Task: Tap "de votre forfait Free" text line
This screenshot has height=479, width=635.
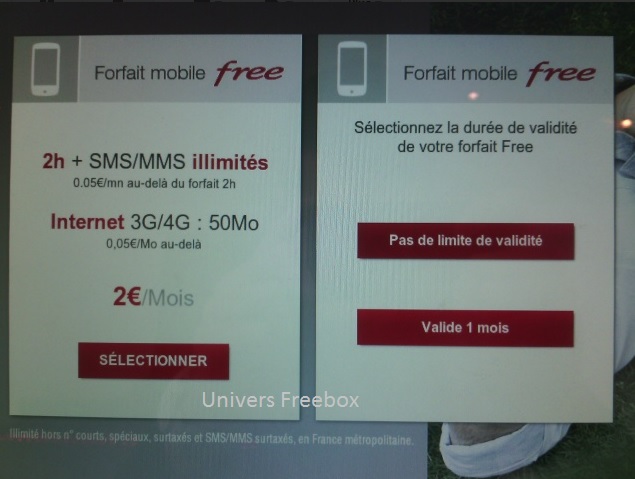Action: (x=465, y=147)
